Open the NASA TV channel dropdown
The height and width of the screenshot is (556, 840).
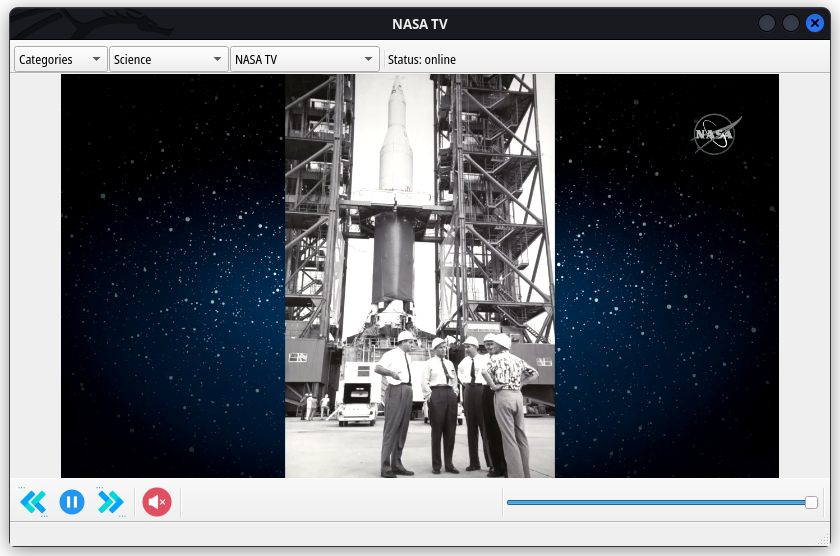[x=304, y=59]
